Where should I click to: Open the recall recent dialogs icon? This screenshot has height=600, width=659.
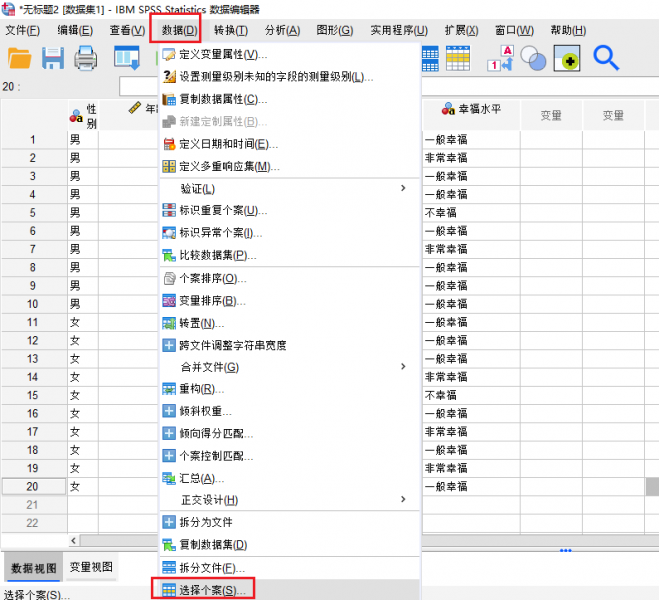127,58
